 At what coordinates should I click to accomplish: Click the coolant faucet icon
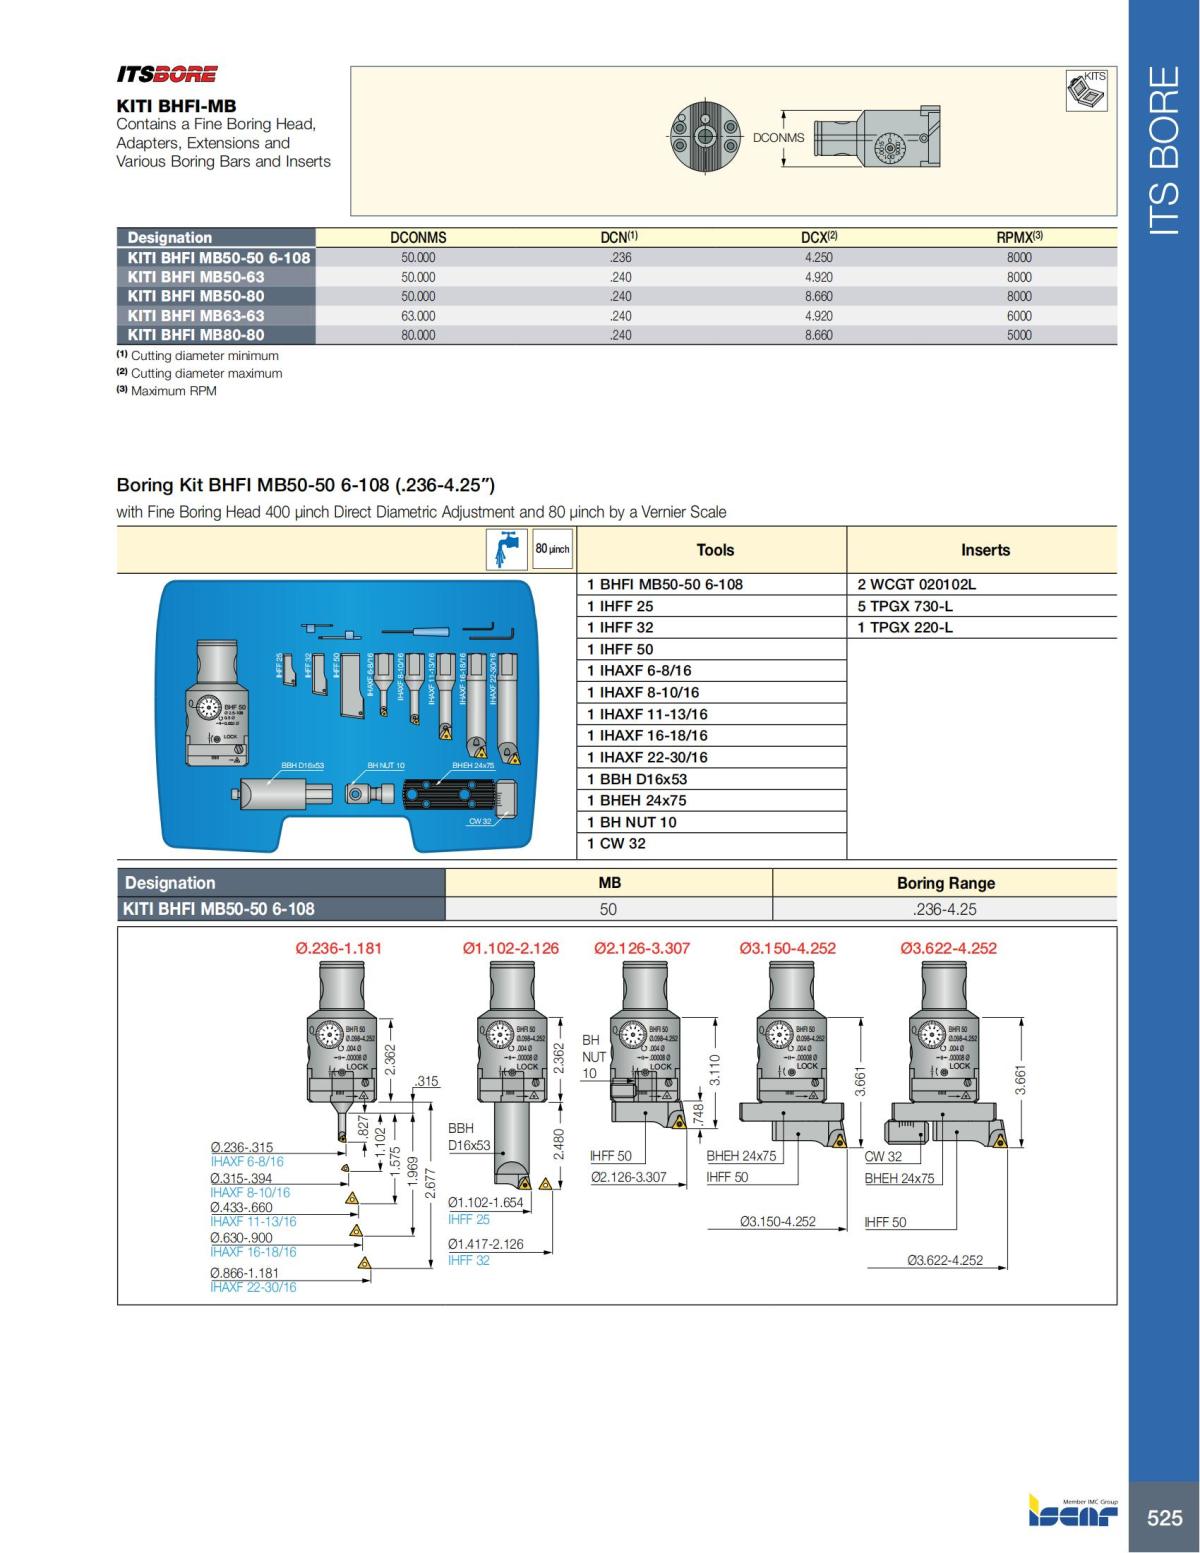click(507, 550)
